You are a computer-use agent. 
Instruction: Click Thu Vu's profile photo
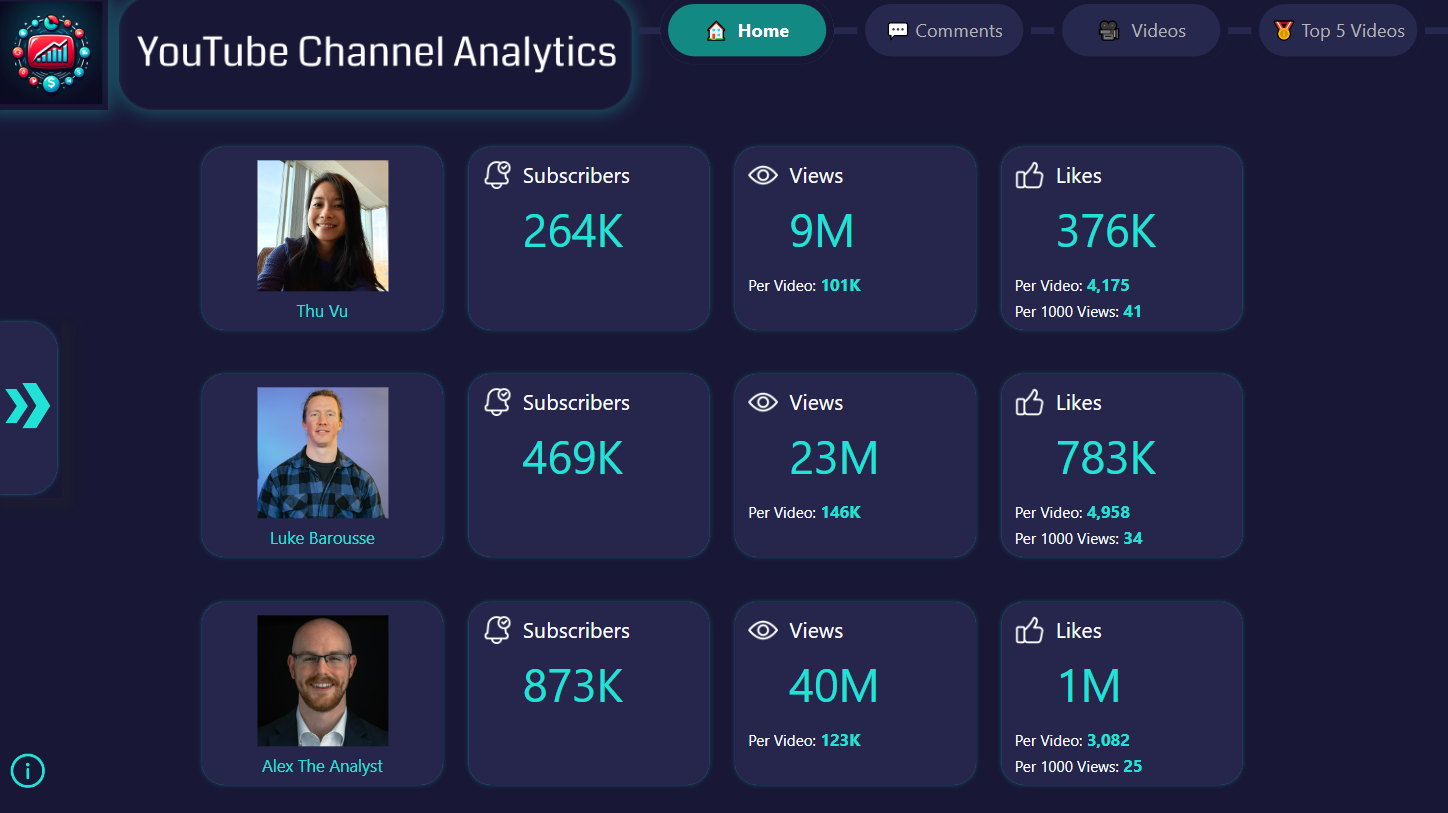(323, 226)
